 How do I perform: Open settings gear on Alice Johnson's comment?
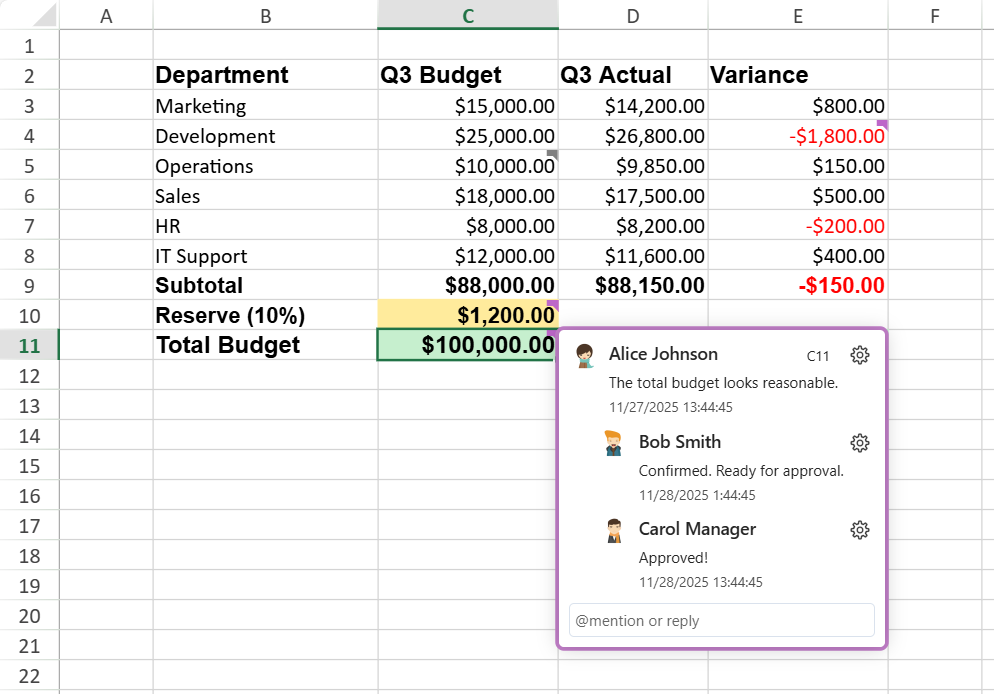[x=859, y=355]
